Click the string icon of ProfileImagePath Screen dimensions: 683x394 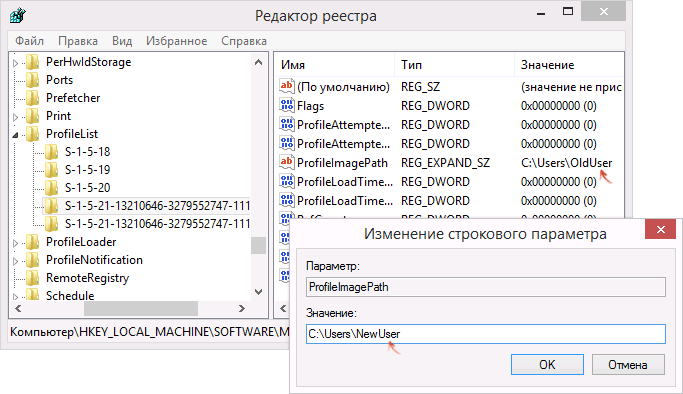pos(286,162)
